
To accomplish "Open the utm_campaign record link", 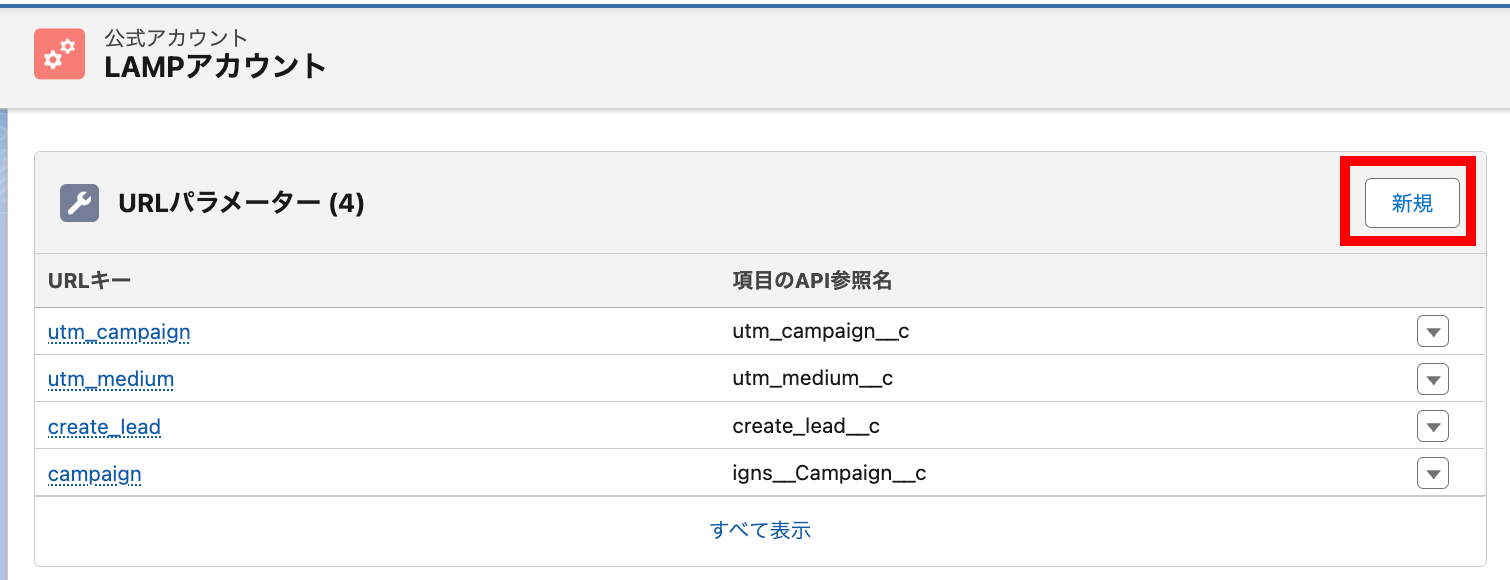I will point(119,331).
